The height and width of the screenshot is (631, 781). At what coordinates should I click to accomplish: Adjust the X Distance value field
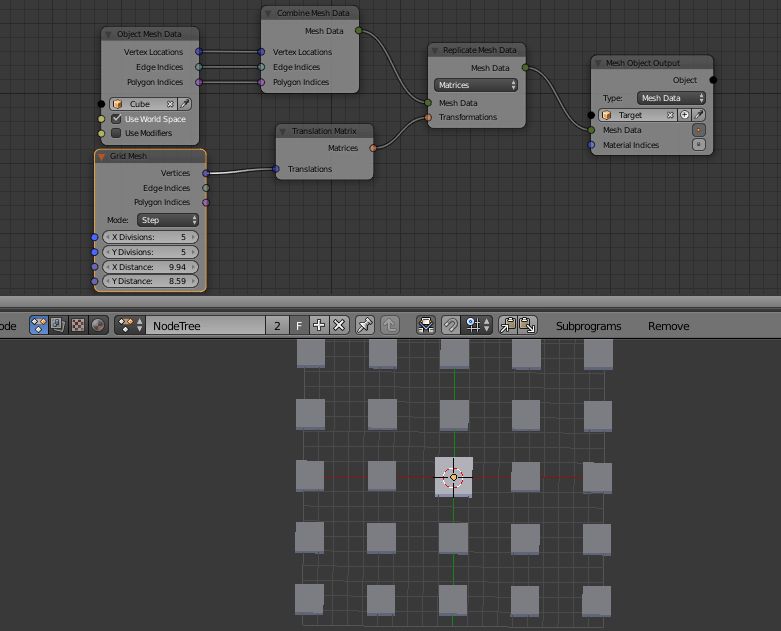(x=150, y=267)
